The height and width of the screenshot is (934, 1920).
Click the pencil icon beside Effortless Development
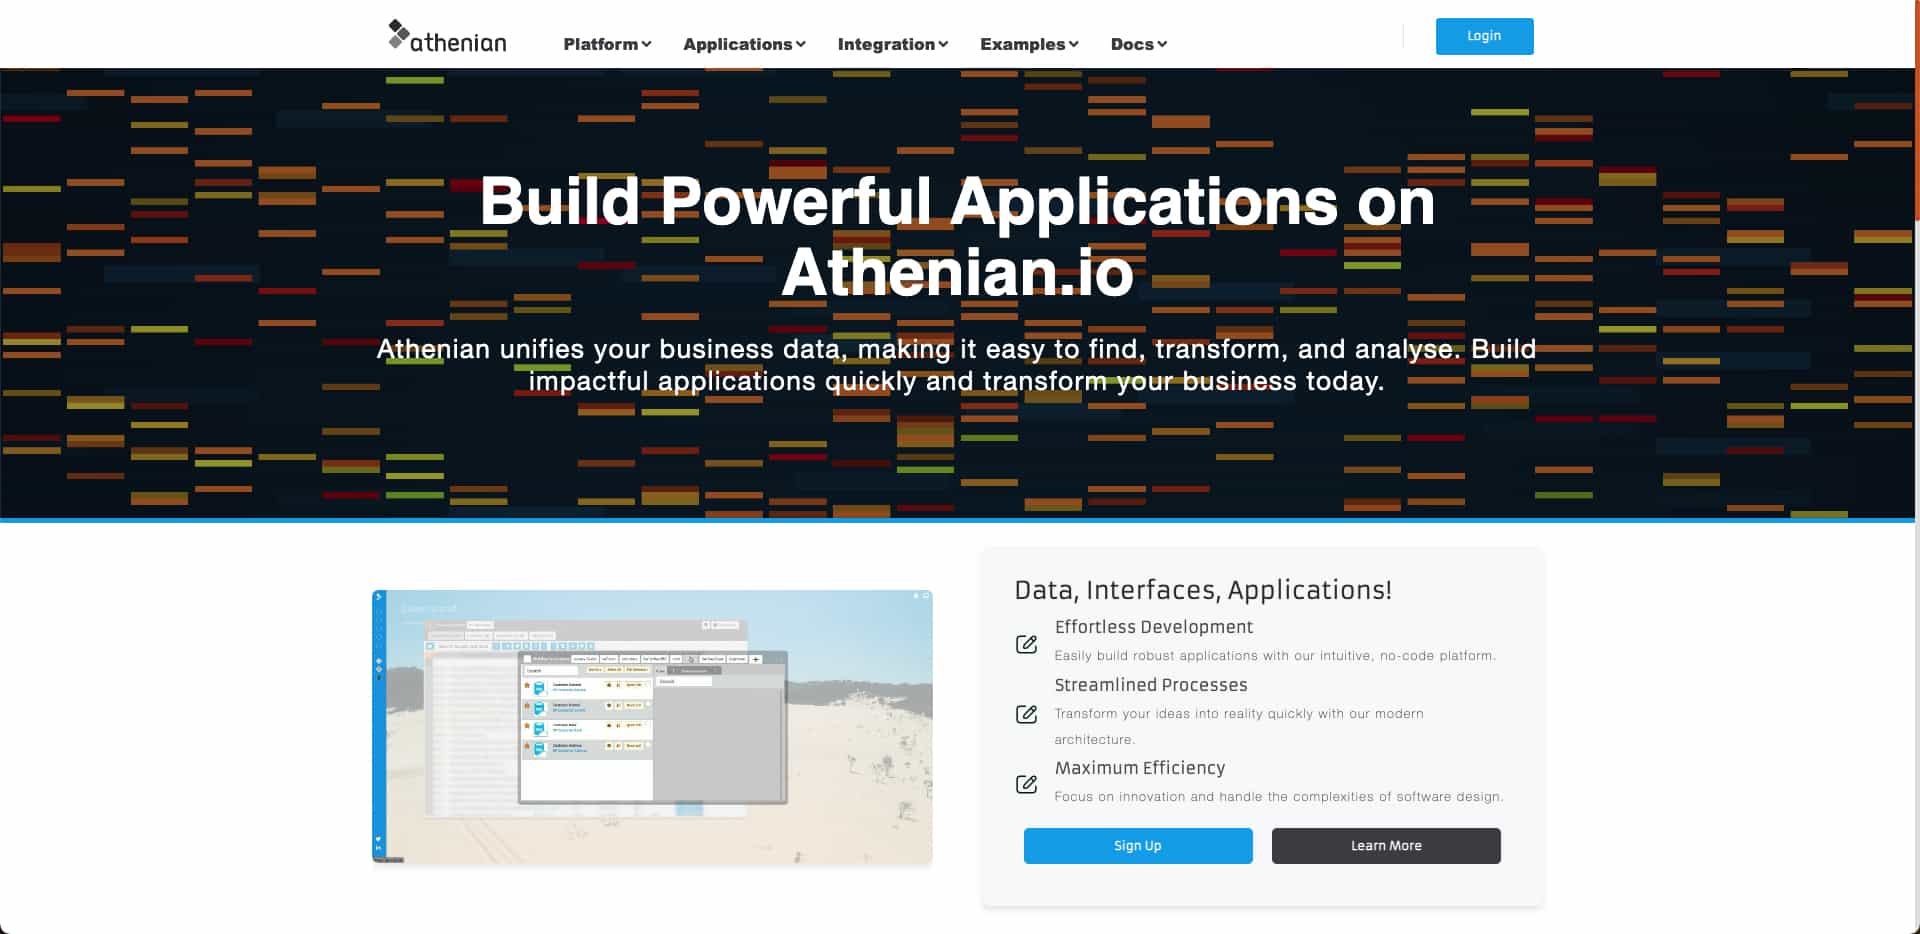click(x=1027, y=645)
